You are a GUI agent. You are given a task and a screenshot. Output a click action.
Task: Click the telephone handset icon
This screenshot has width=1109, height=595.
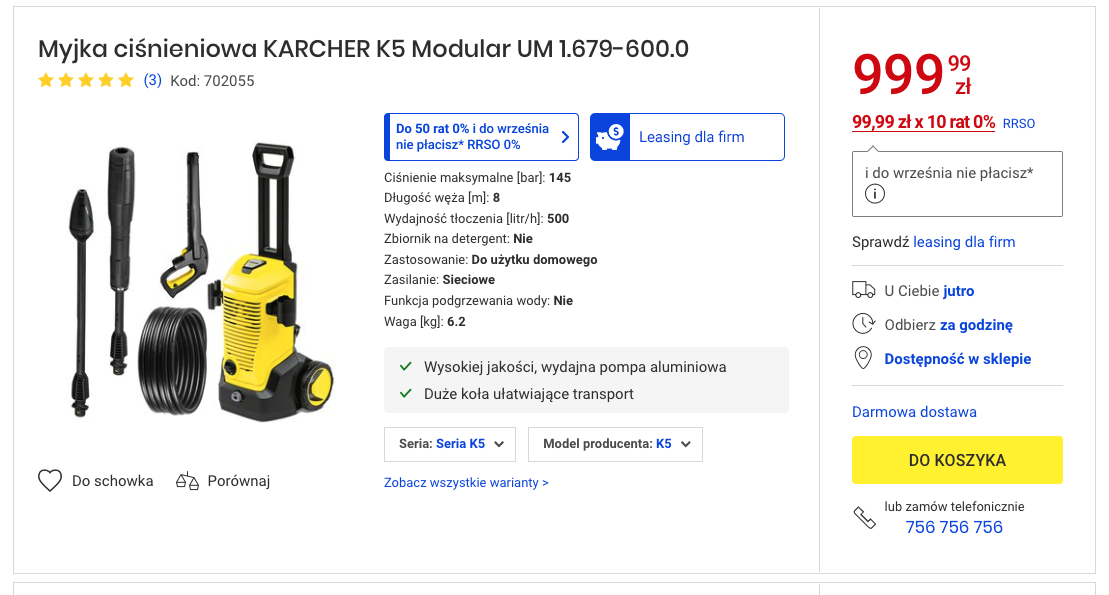864,518
